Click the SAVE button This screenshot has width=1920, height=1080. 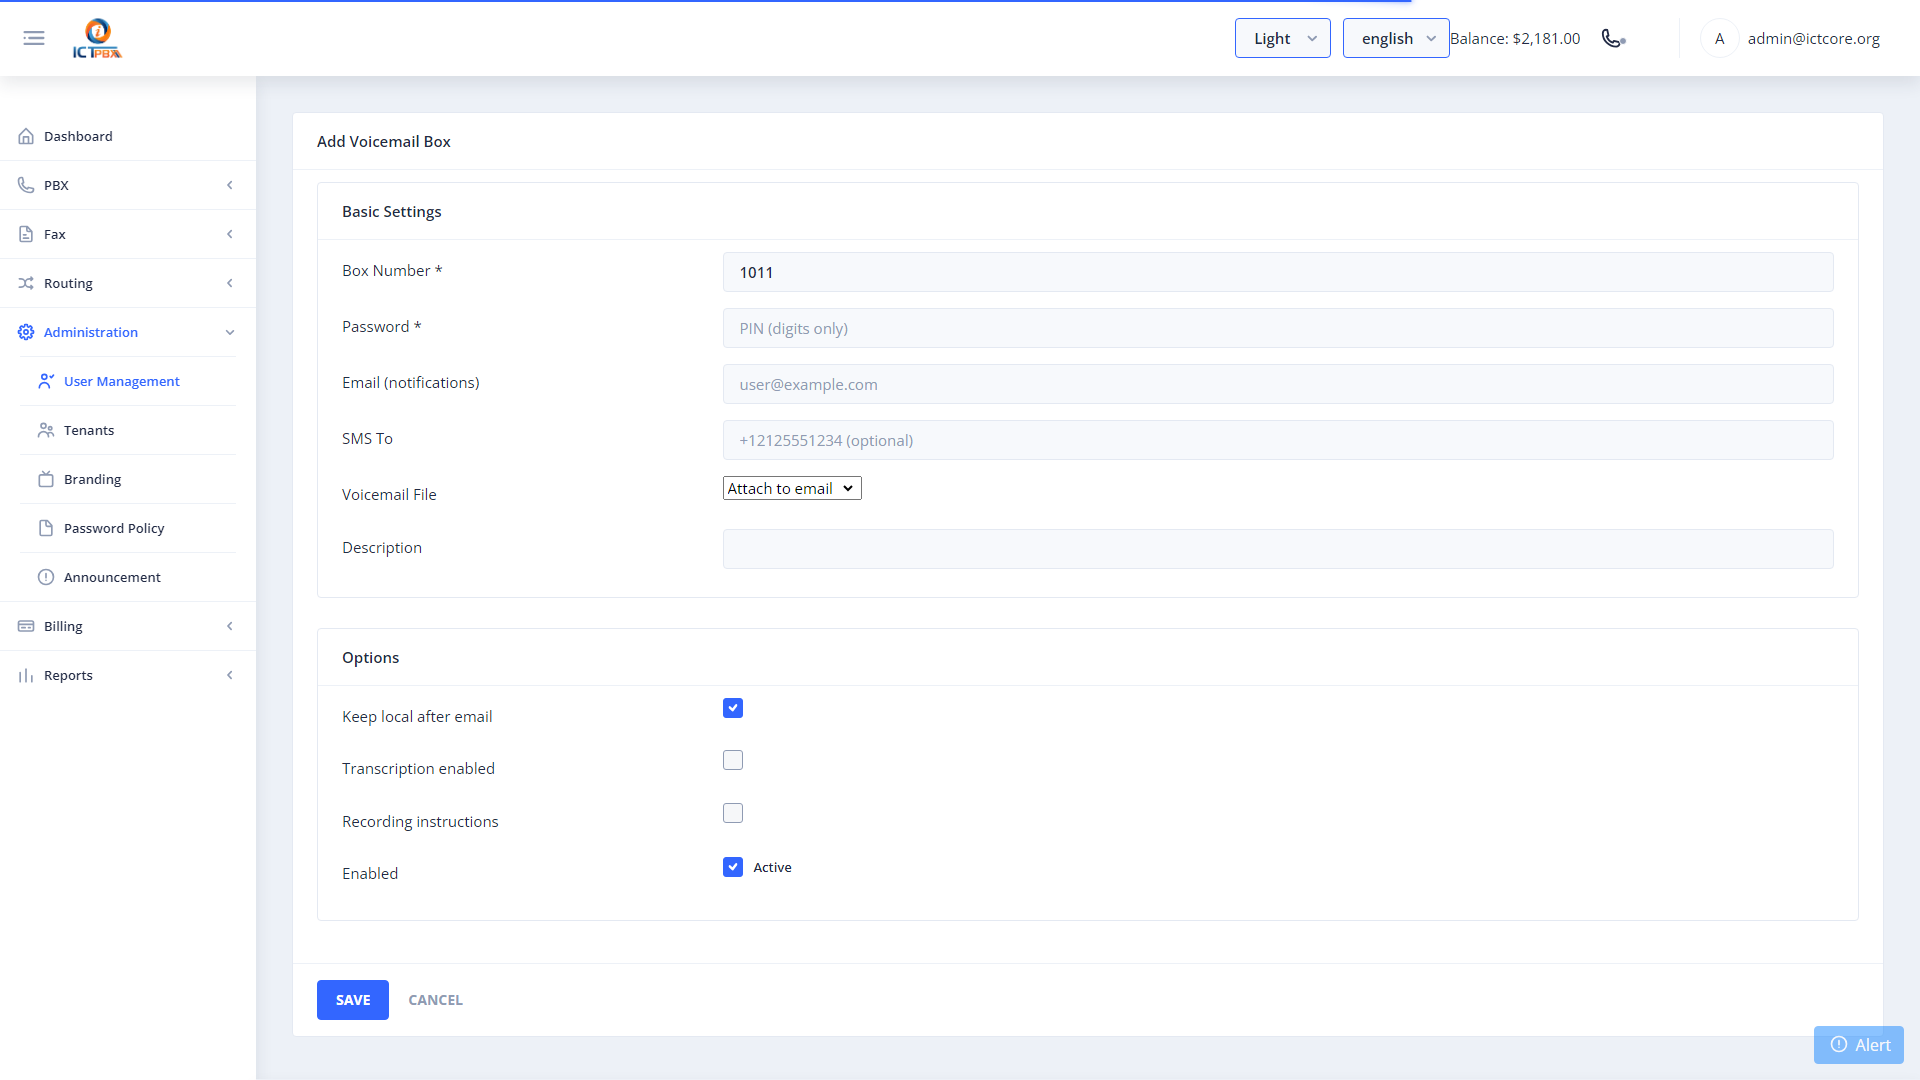point(353,1000)
